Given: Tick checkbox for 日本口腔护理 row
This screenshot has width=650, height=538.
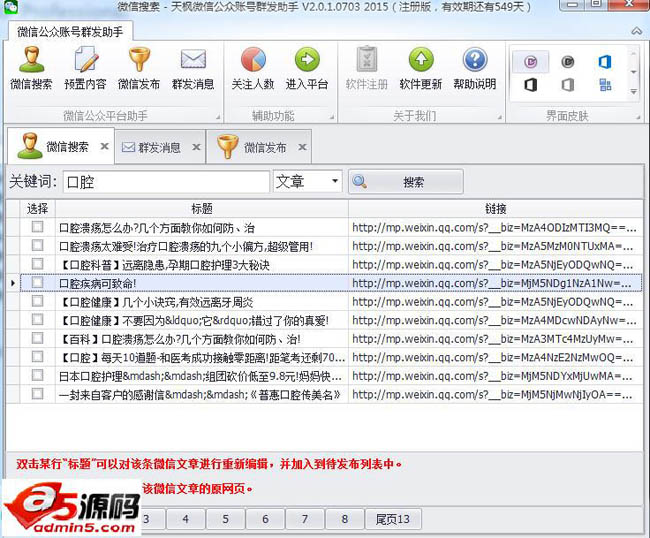Looking at the screenshot, I should tap(37, 375).
